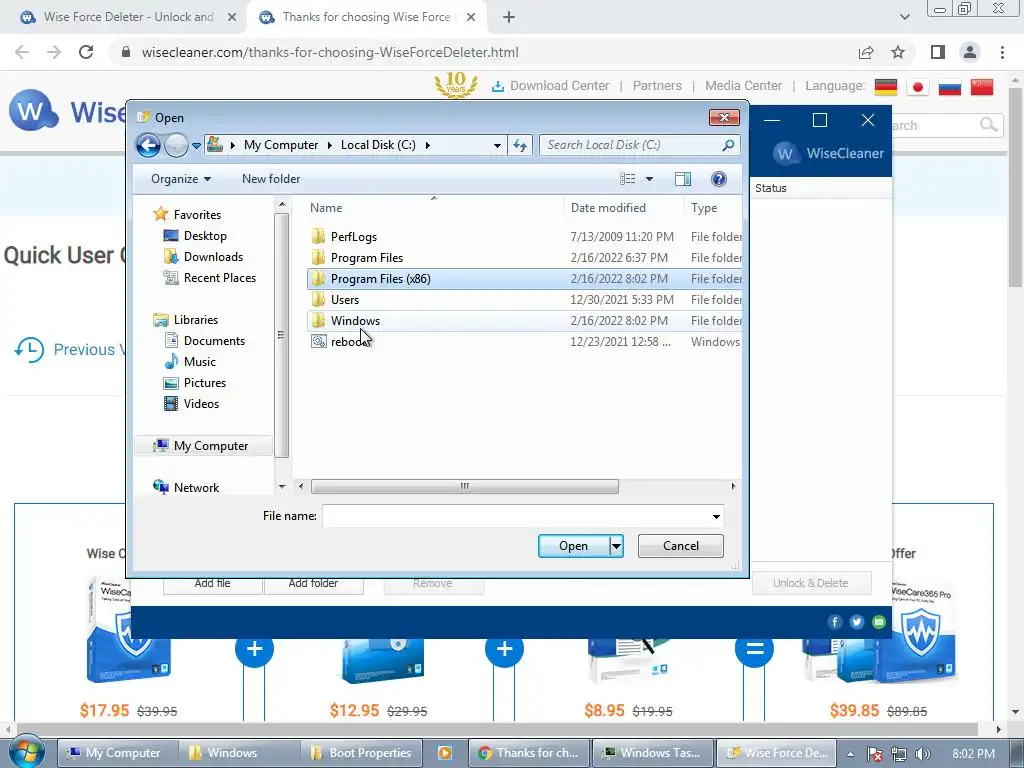Click horizontal scrollbar of the file list
Screen dimensions: 1024x768
click(x=464, y=487)
